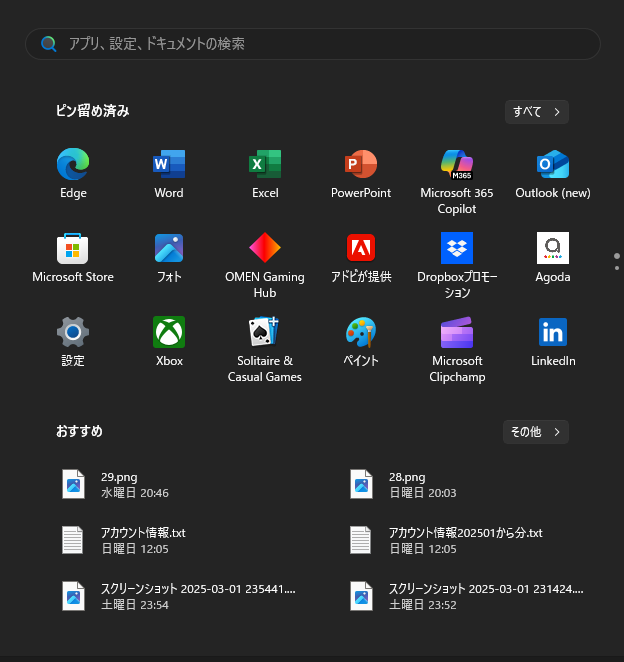Jump to second pinned page dot

[x=617, y=268]
